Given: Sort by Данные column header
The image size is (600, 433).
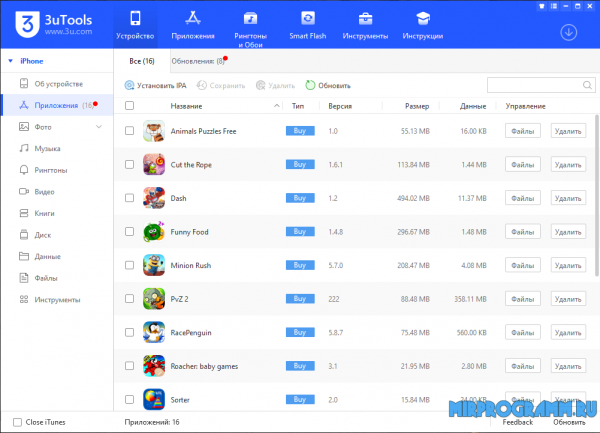Looking at the screenshot, I should coord(473,106).
